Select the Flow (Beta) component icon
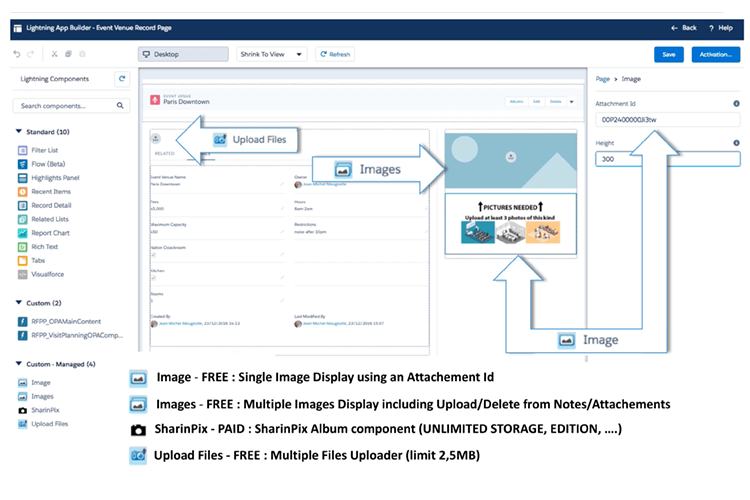The height and width of the screenshot is (500, 750). pos(22,164)
